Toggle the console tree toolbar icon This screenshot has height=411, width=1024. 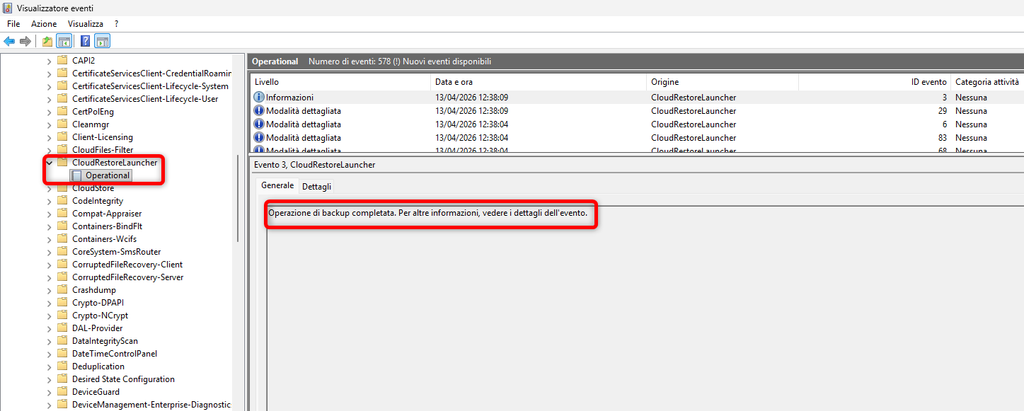click(x=64, y=41)
